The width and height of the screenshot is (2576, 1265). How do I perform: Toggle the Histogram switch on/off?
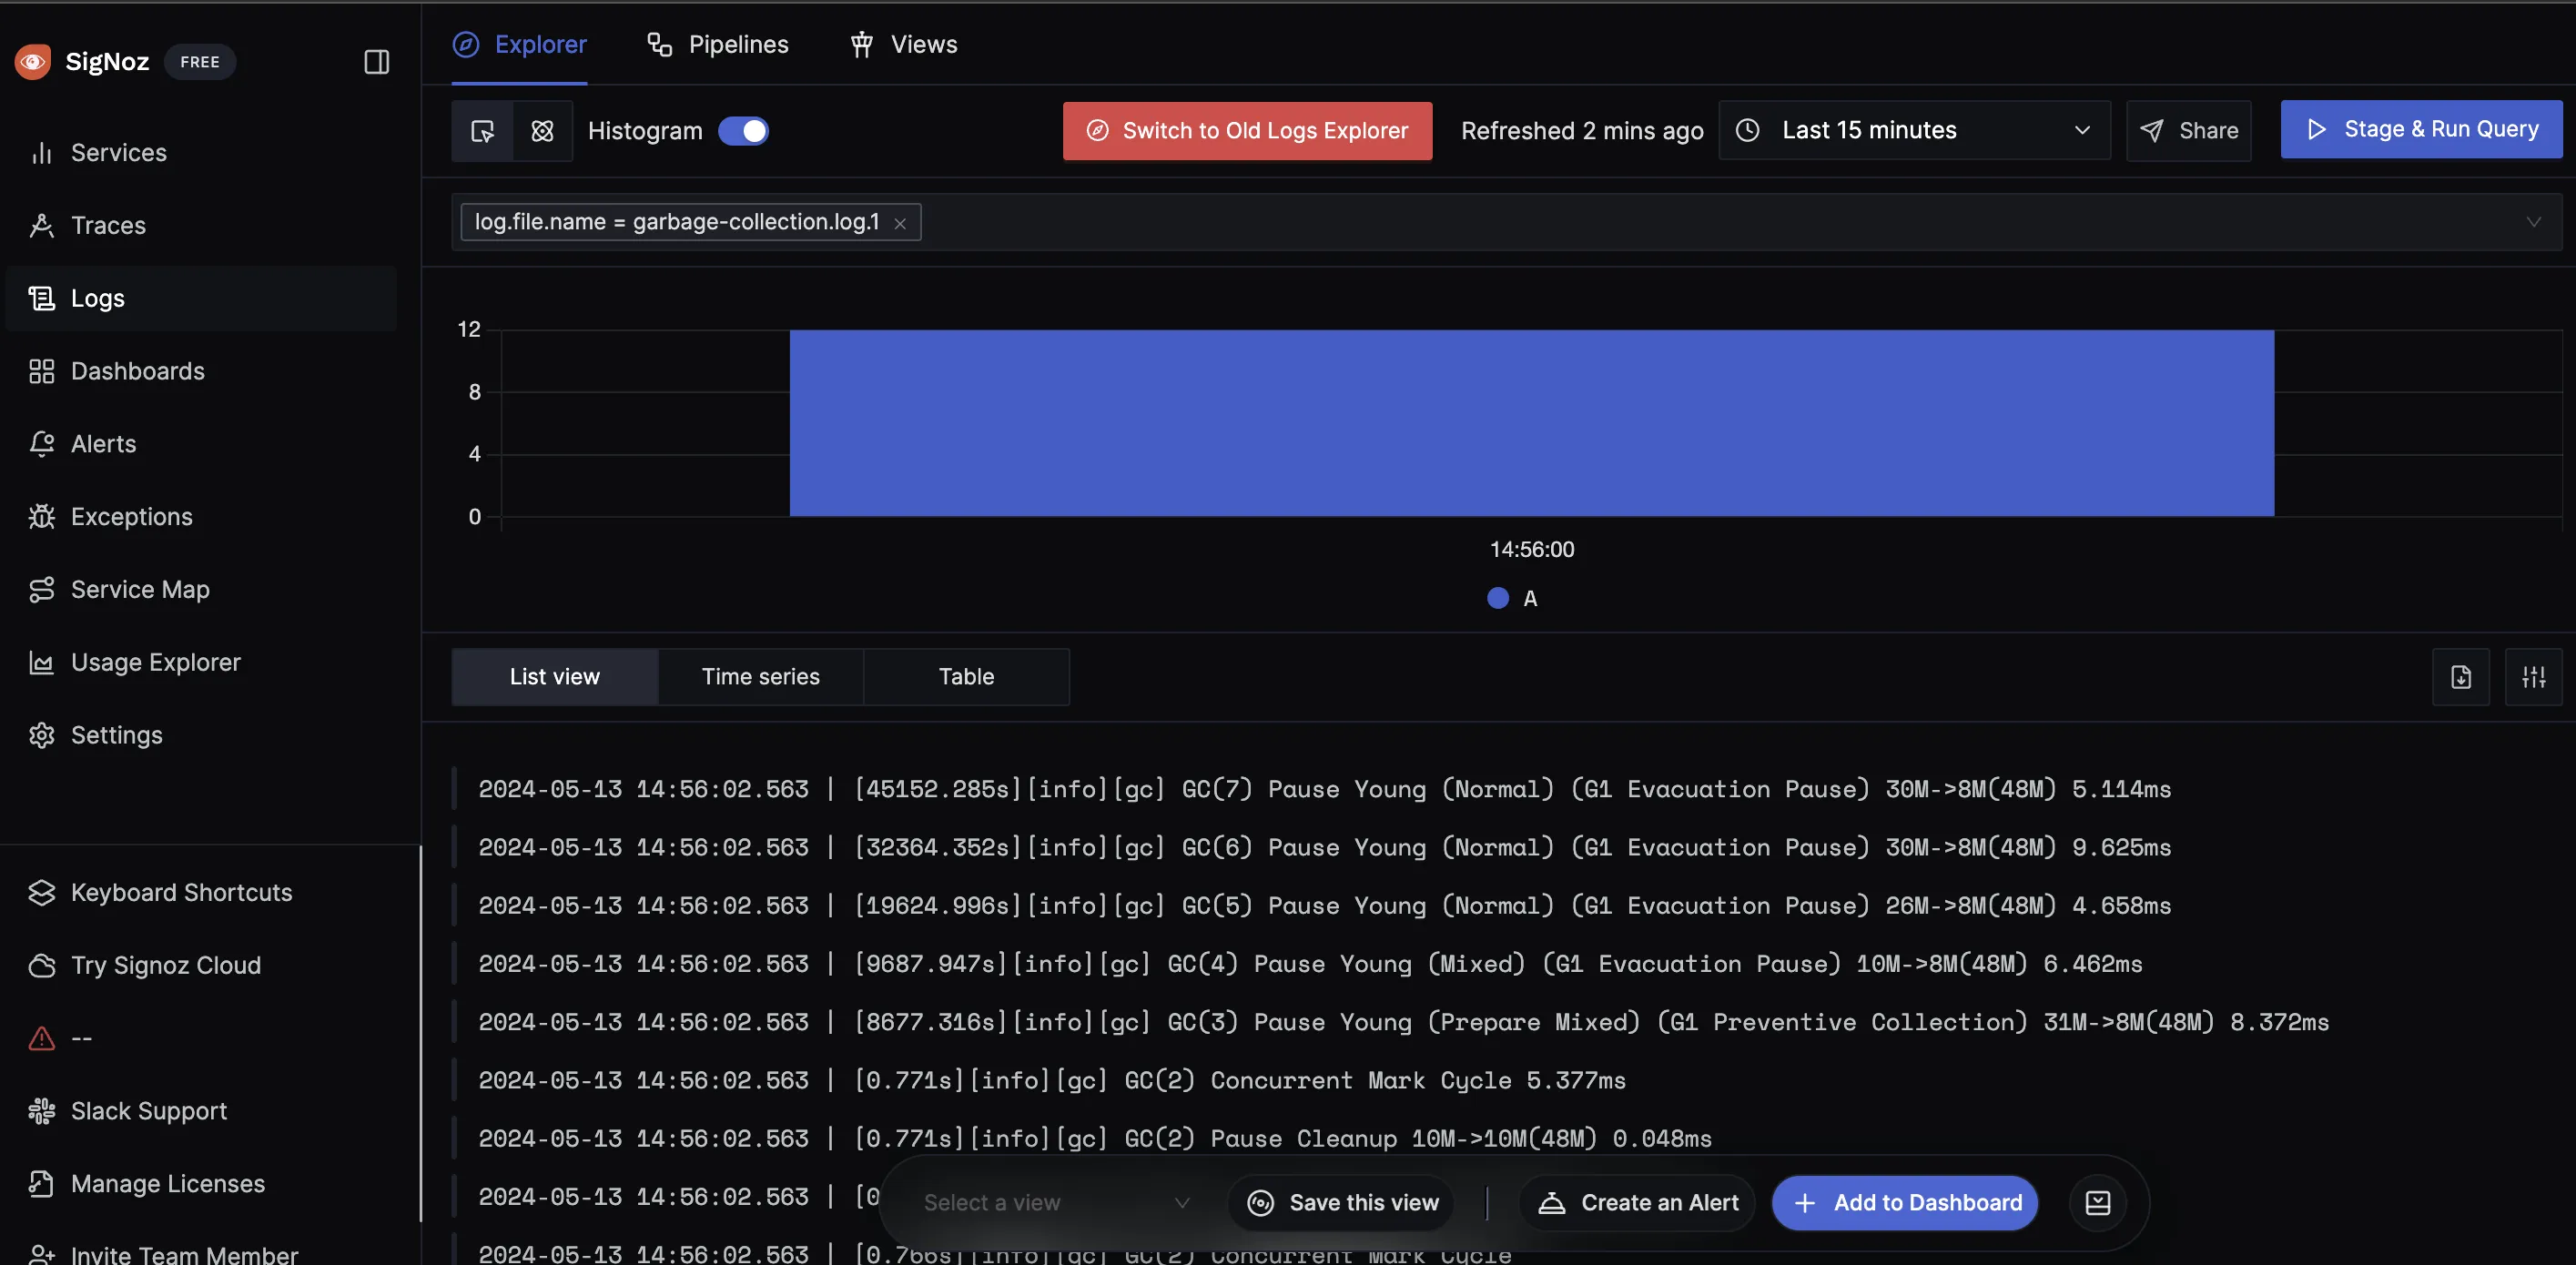[745, 130]
